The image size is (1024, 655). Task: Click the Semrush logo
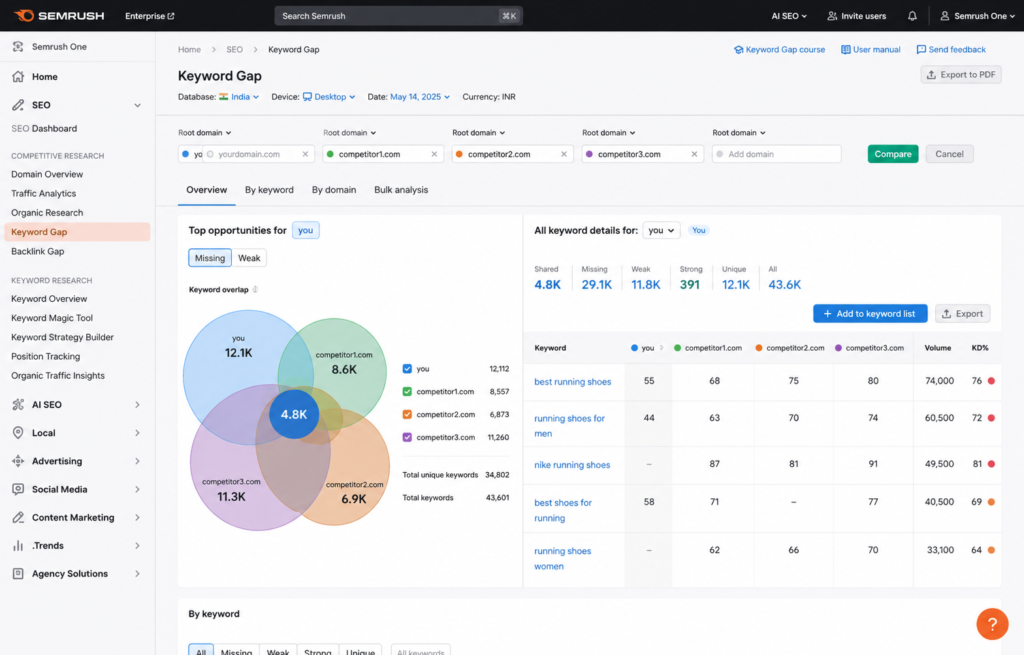[59, 16]
